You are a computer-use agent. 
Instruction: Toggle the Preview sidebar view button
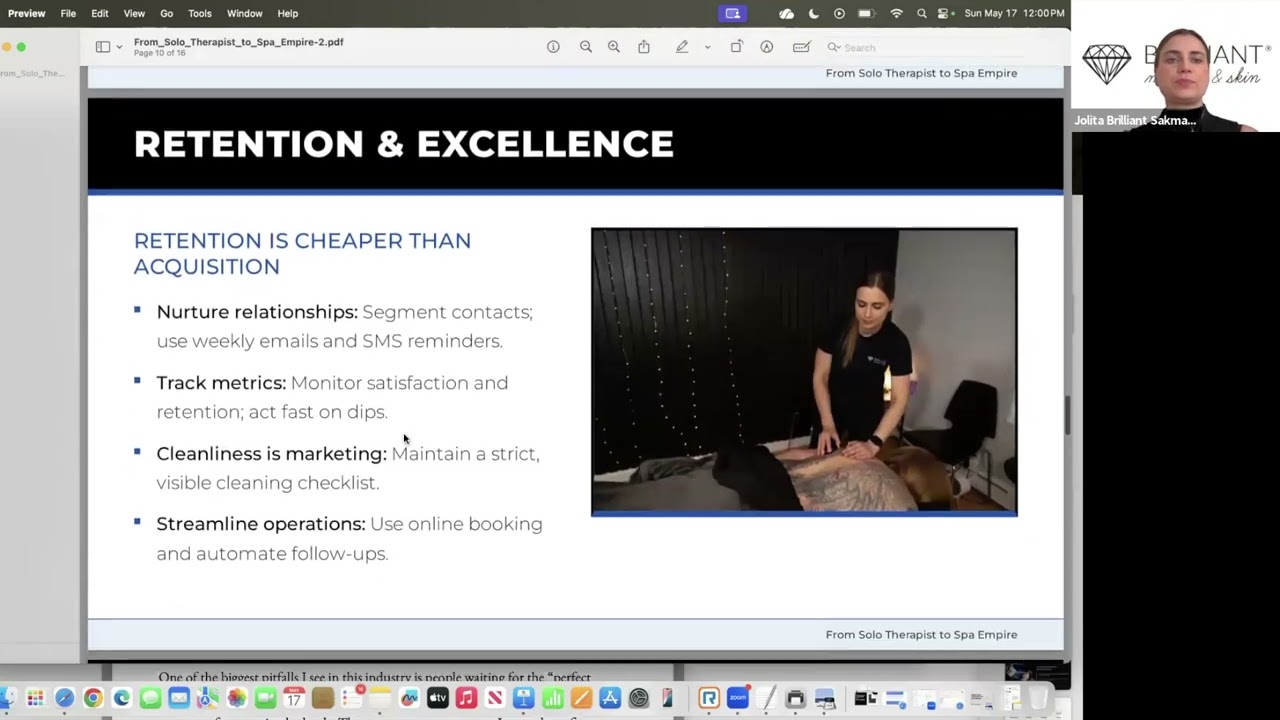[103, 47]
